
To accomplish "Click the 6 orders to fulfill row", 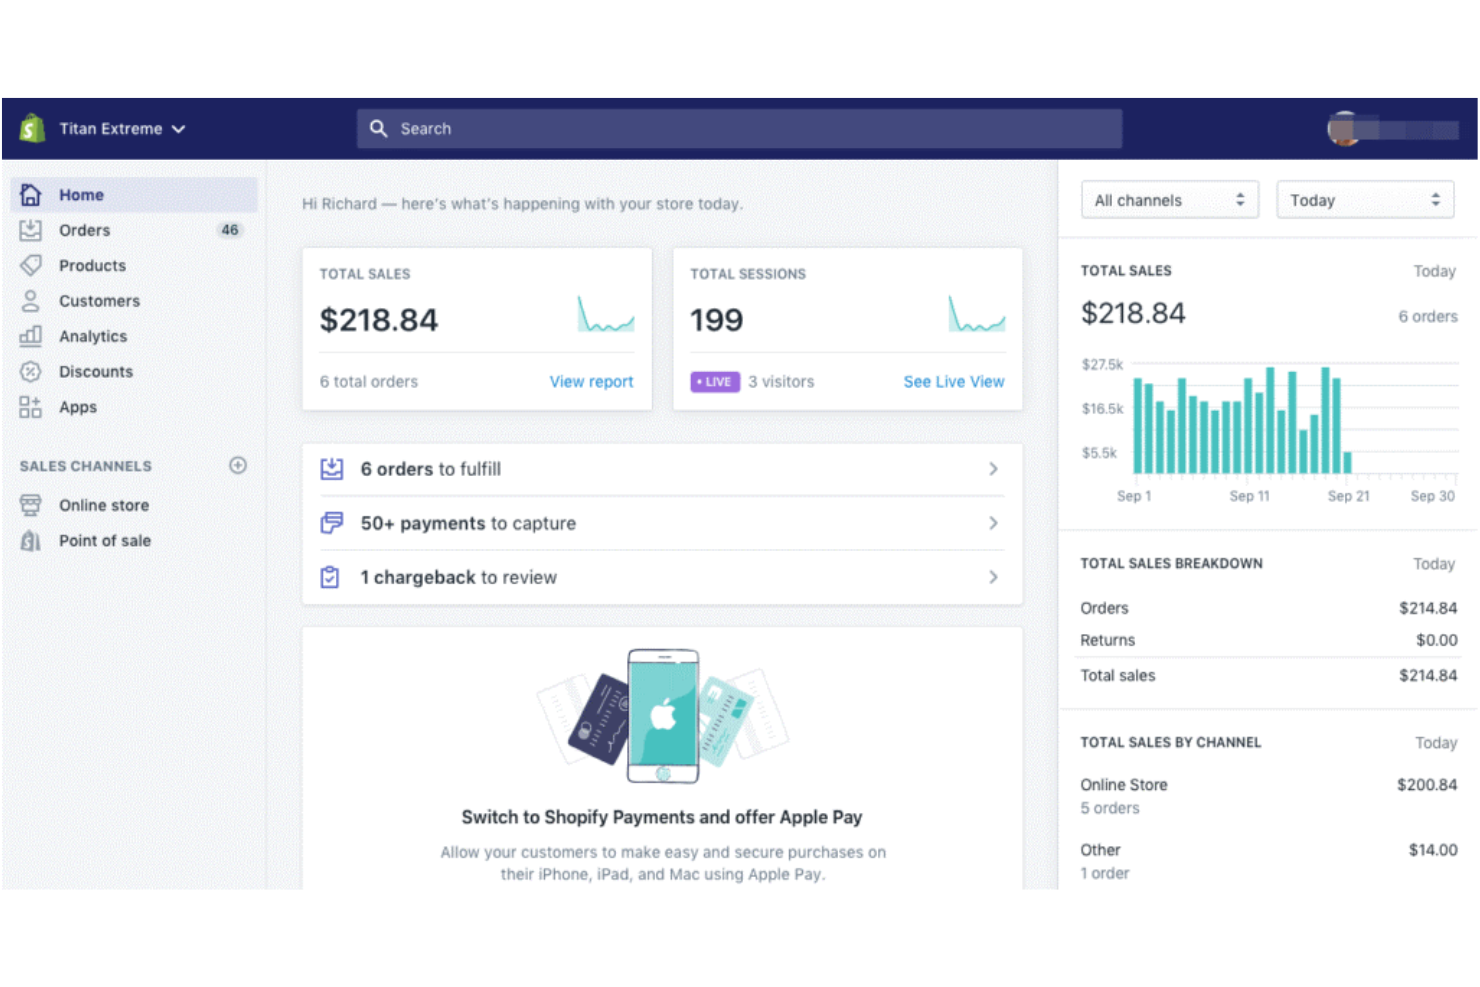I will (x=662, y=468).
